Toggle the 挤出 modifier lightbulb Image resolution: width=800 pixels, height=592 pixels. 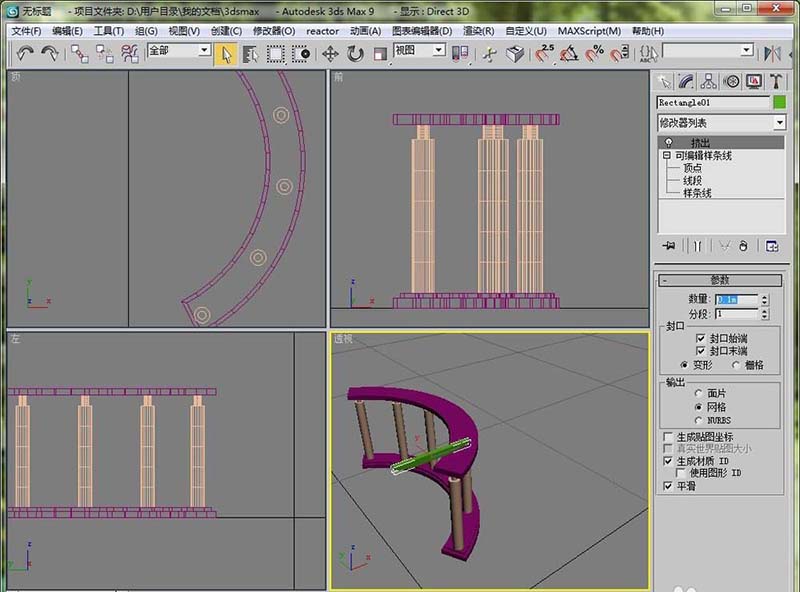point(668,142)
